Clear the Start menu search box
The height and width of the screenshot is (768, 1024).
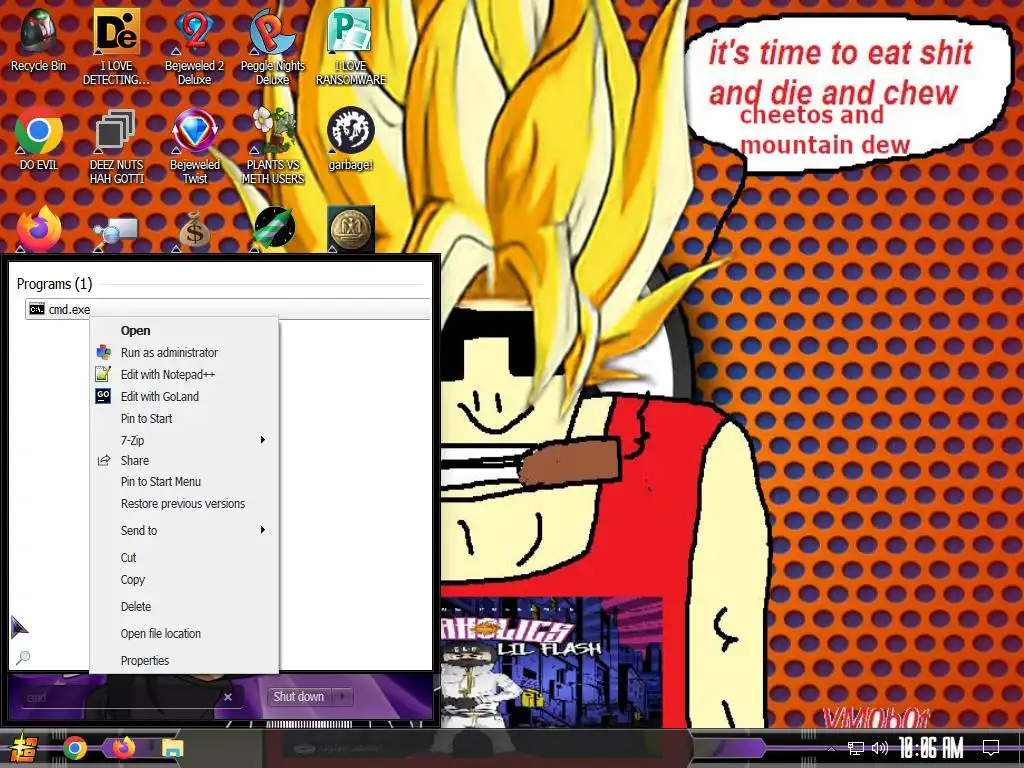coord(227,697)
